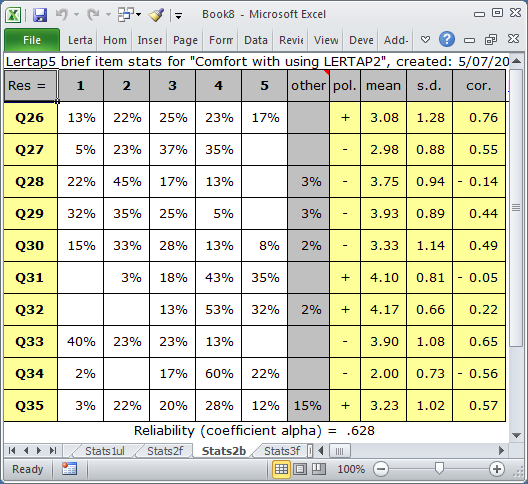Select the "cor." column header cell

pos(479,86)
